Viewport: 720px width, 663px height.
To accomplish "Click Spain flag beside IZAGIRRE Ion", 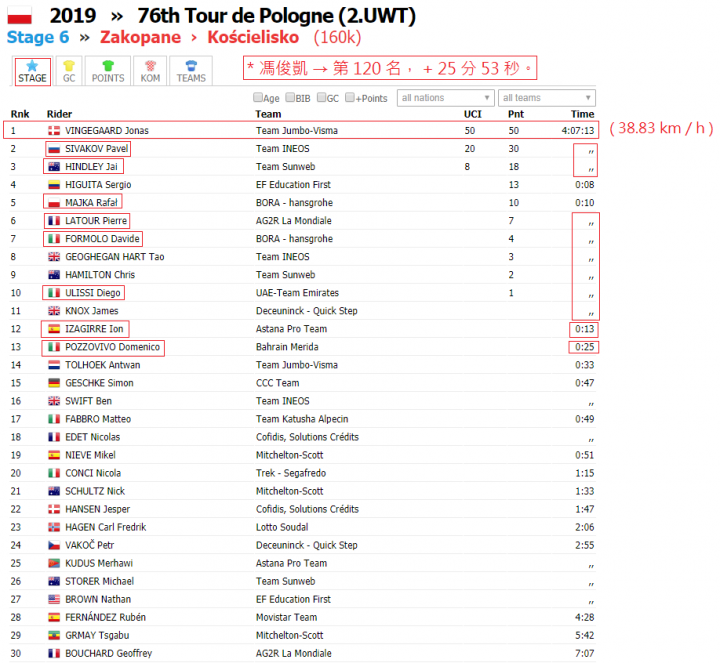I will pyautogui.click(x=54, y=329).
